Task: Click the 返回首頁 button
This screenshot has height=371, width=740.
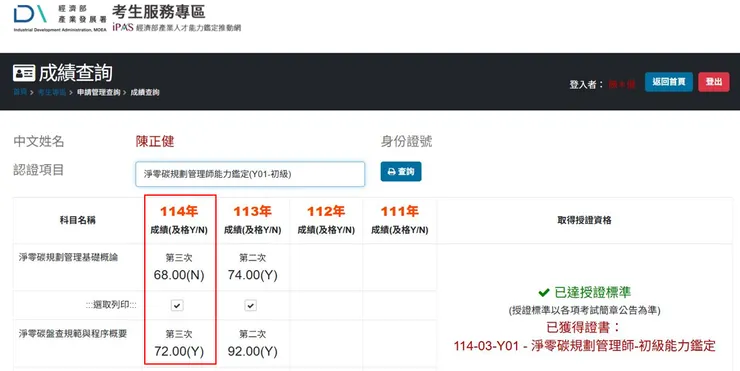Action: [669, 82]
